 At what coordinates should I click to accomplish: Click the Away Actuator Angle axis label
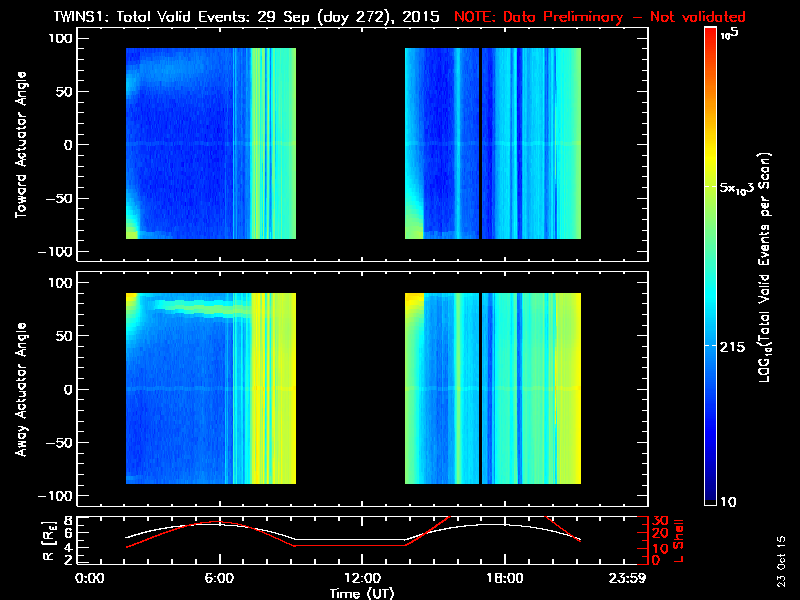(x=18, y=389)
